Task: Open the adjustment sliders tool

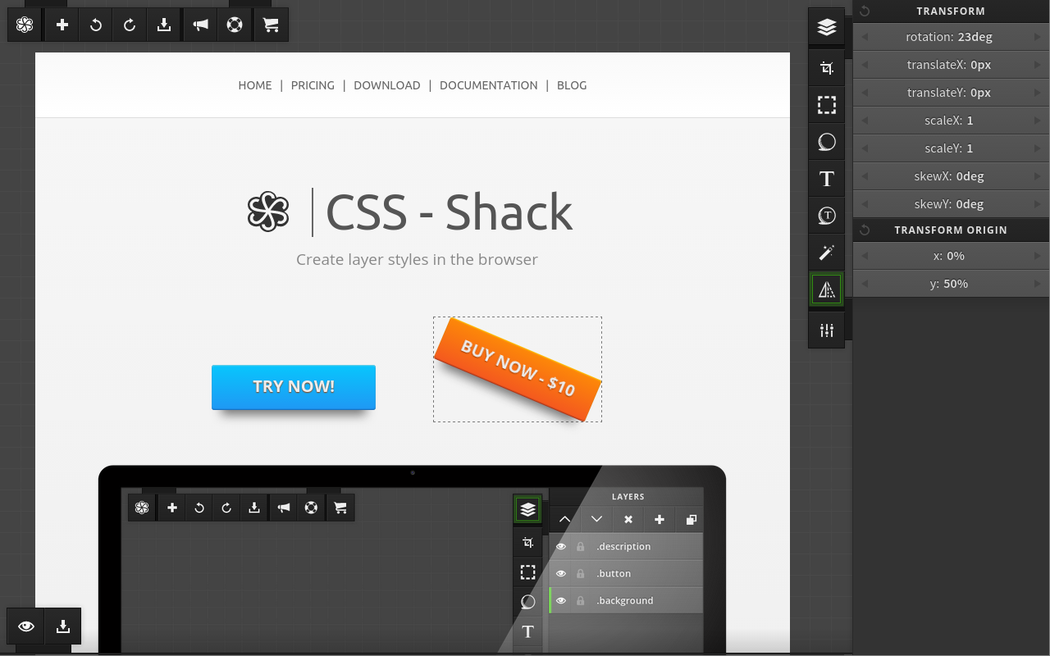Action: [826, 330]
